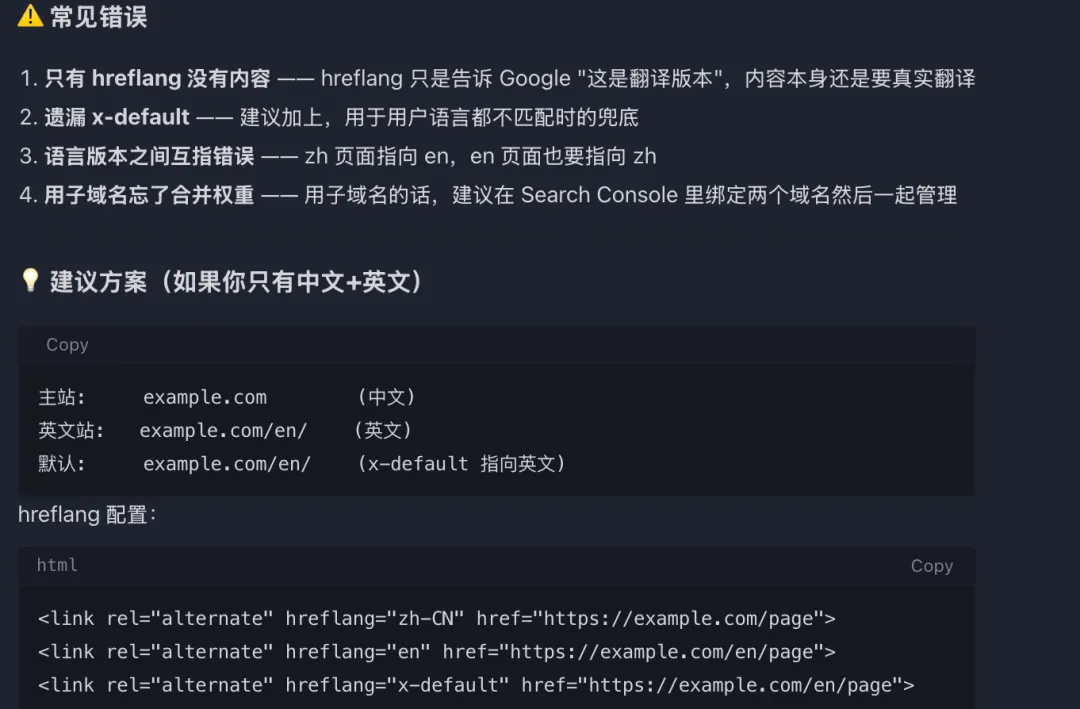Copy the html hreflang code block

pos(931,566)
